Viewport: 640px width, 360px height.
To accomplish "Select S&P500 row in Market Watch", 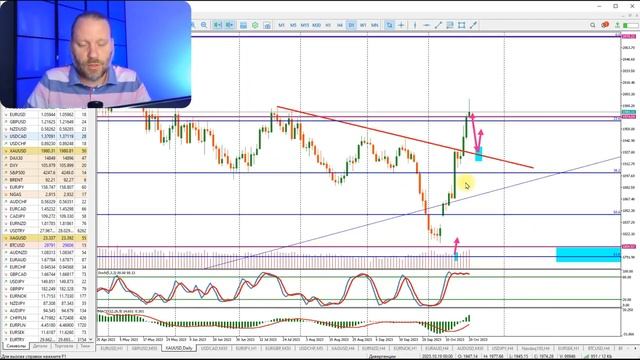I will pyautogui.click(x=46, y=173).
